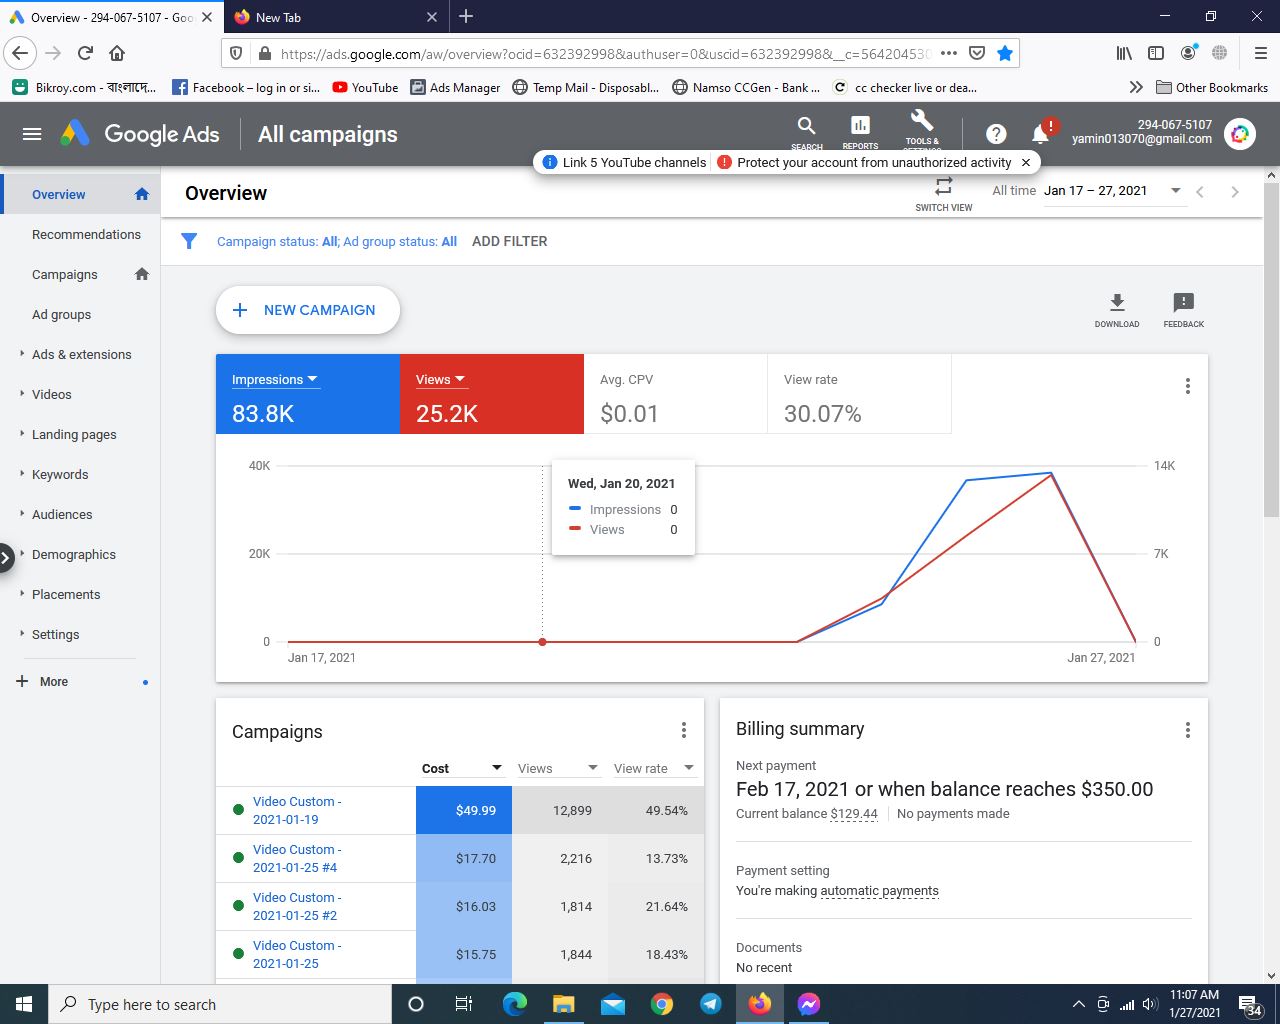Click the New Campaign button
The image size is (1280, 1024).
point(308,310)
